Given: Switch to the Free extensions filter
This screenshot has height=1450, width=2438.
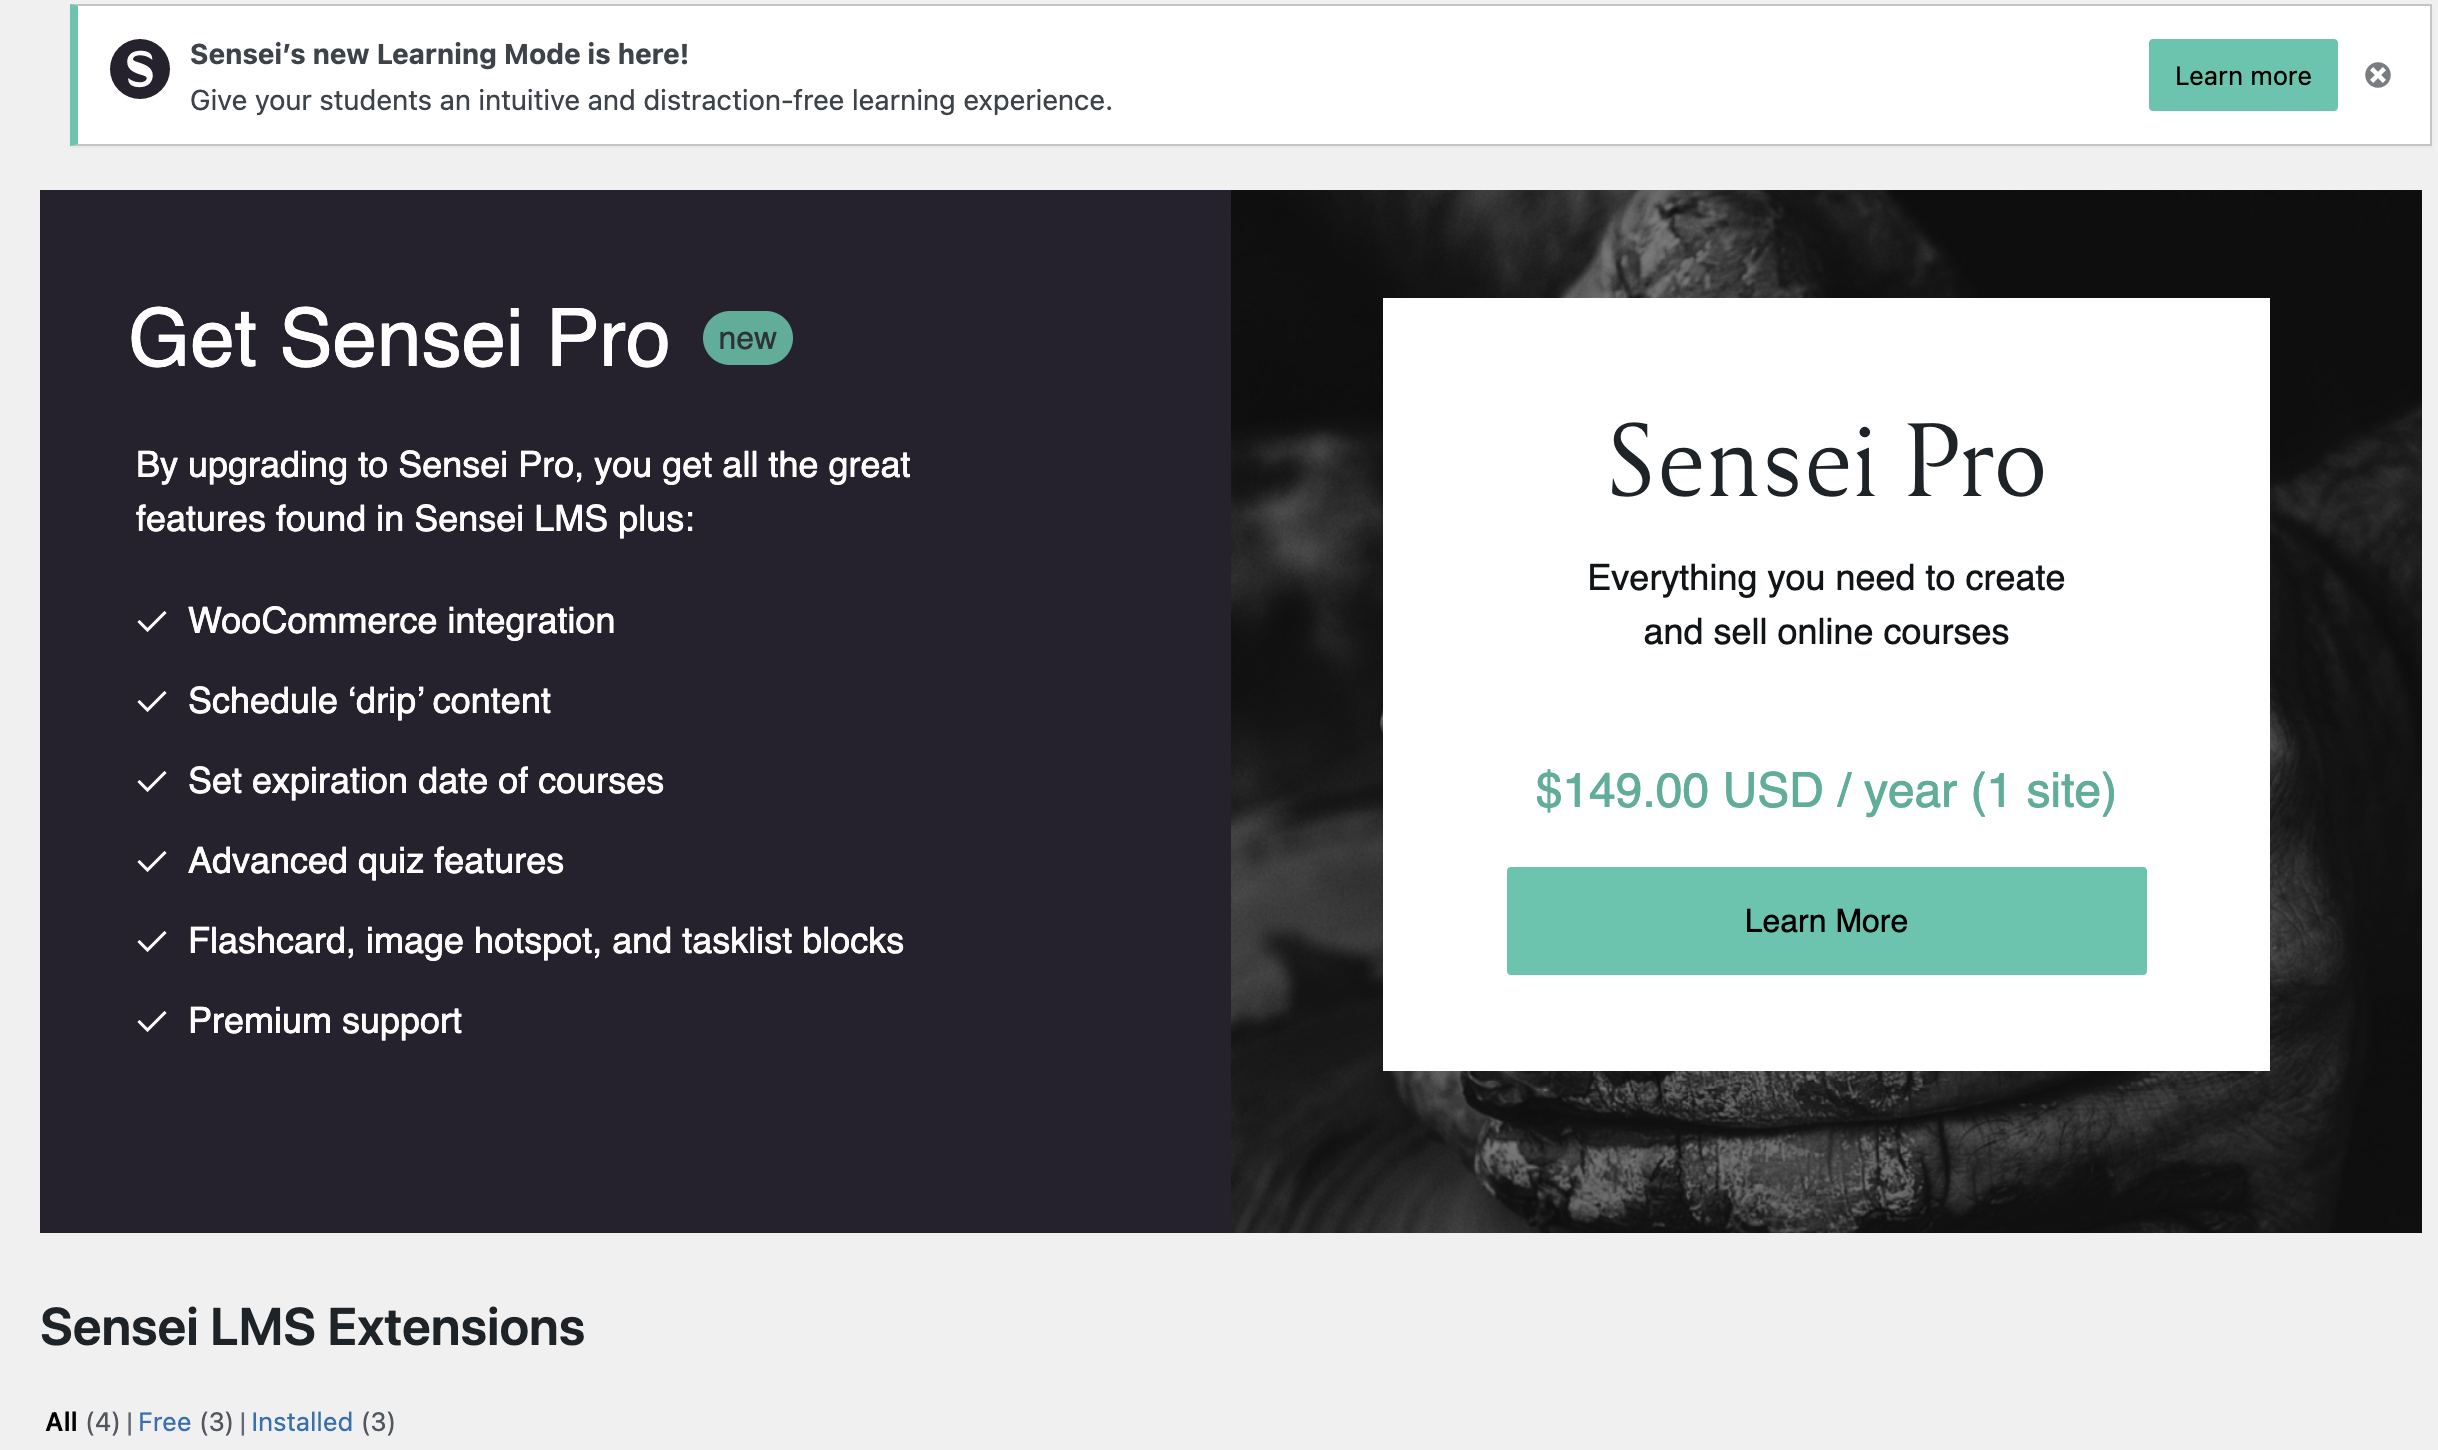Looking at the screenshot, I should [x=166, y=1422].
